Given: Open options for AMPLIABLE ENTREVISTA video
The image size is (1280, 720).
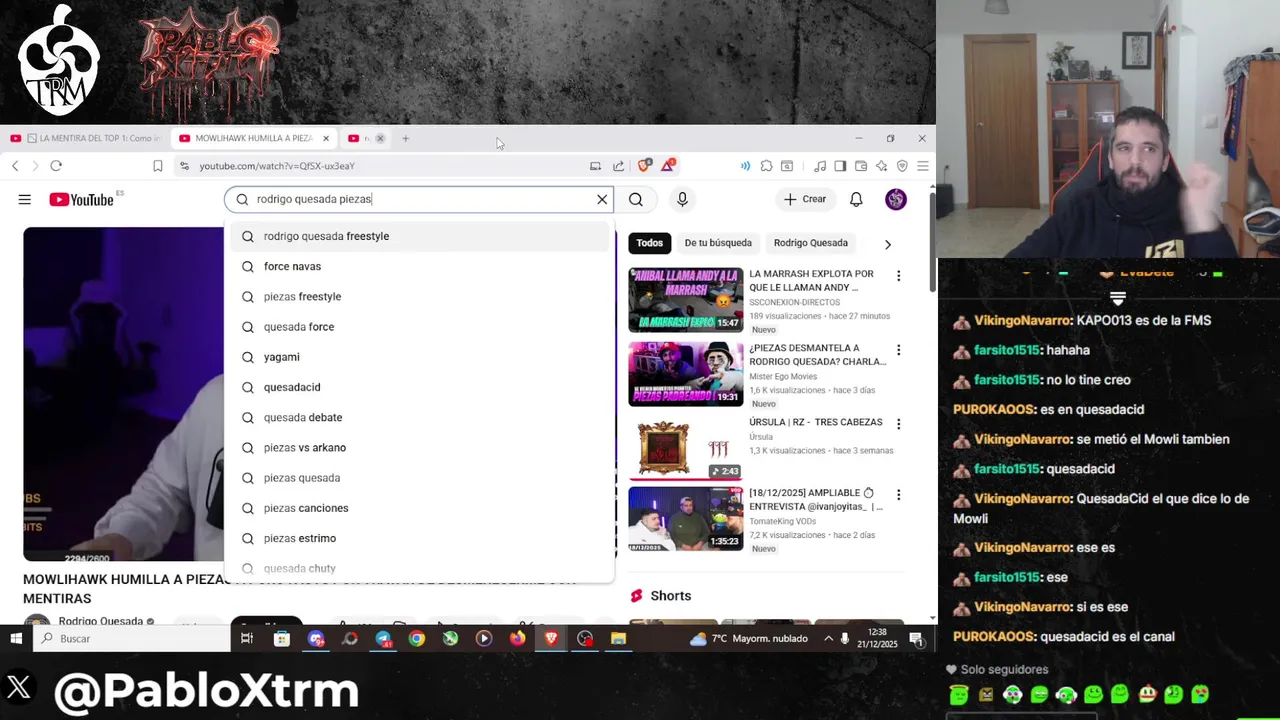Looking at the screenshot, I should point(898,495).
